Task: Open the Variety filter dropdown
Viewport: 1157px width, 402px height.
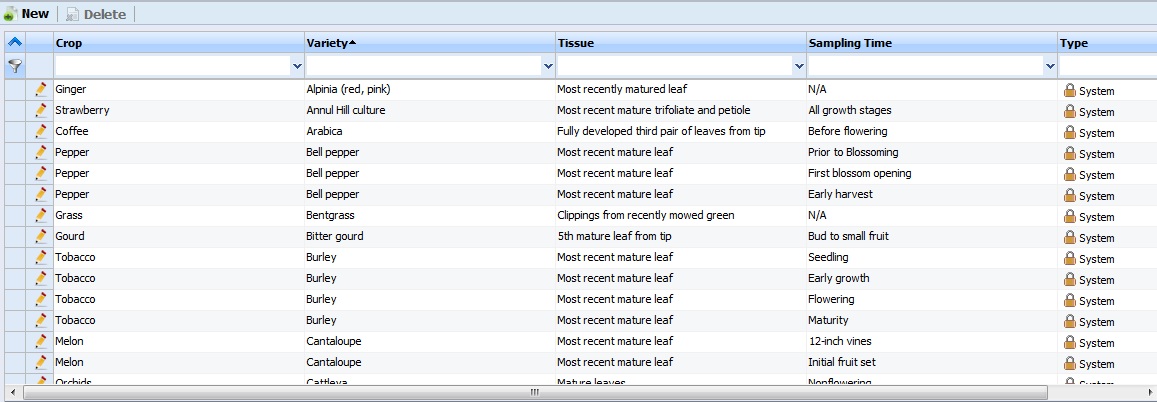Action: point(548,66)
